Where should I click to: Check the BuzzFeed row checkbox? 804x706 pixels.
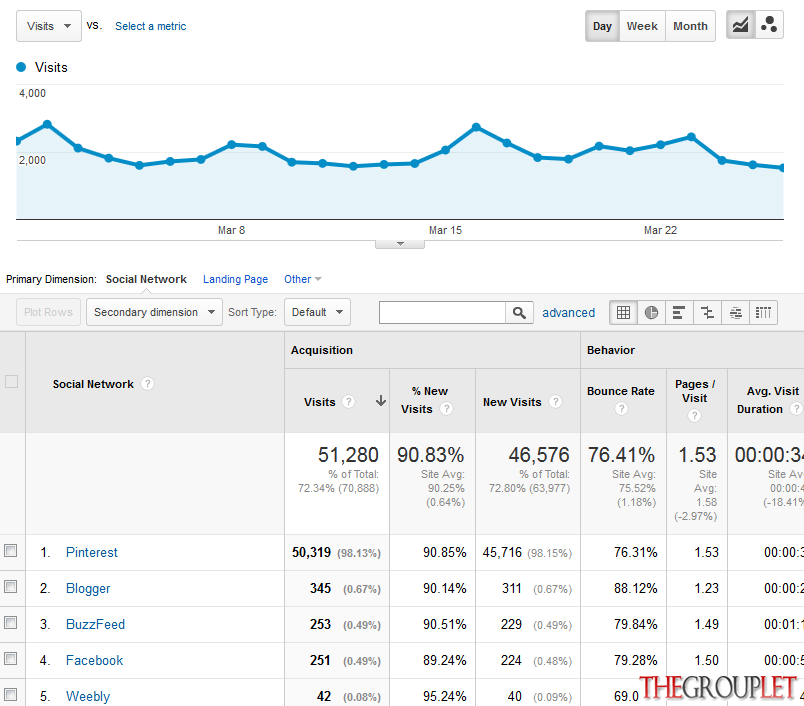coord(11,622)
